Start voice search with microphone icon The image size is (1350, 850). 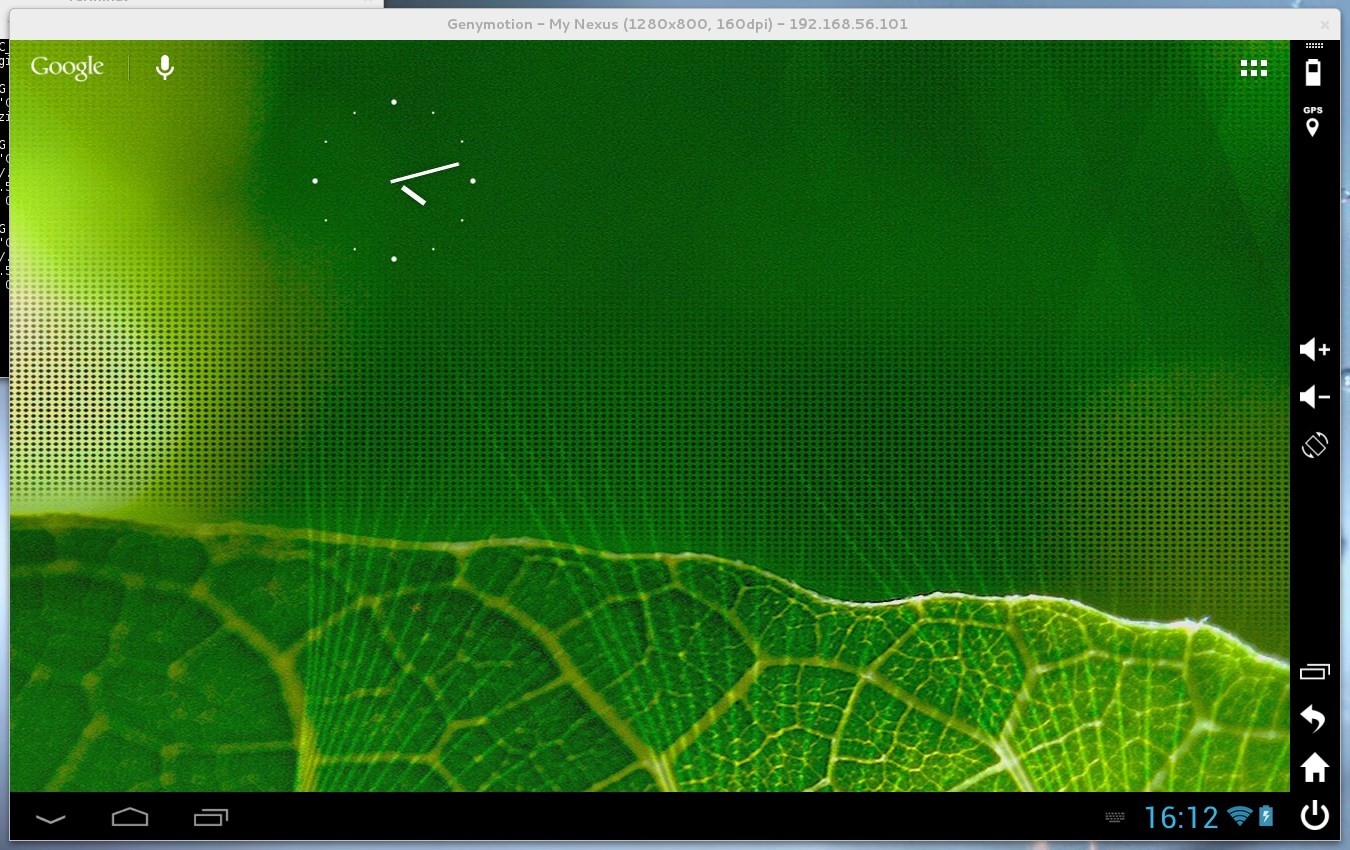165,67
